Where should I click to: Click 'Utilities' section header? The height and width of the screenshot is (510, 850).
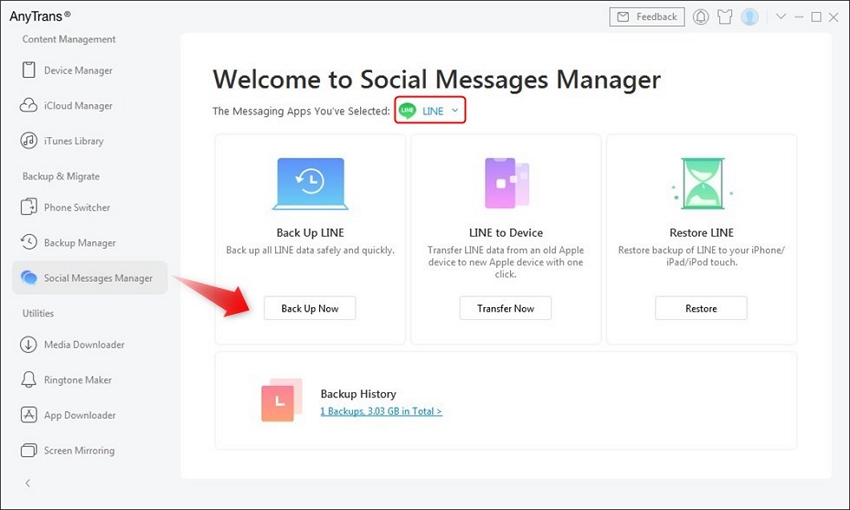tap(38, 313)
